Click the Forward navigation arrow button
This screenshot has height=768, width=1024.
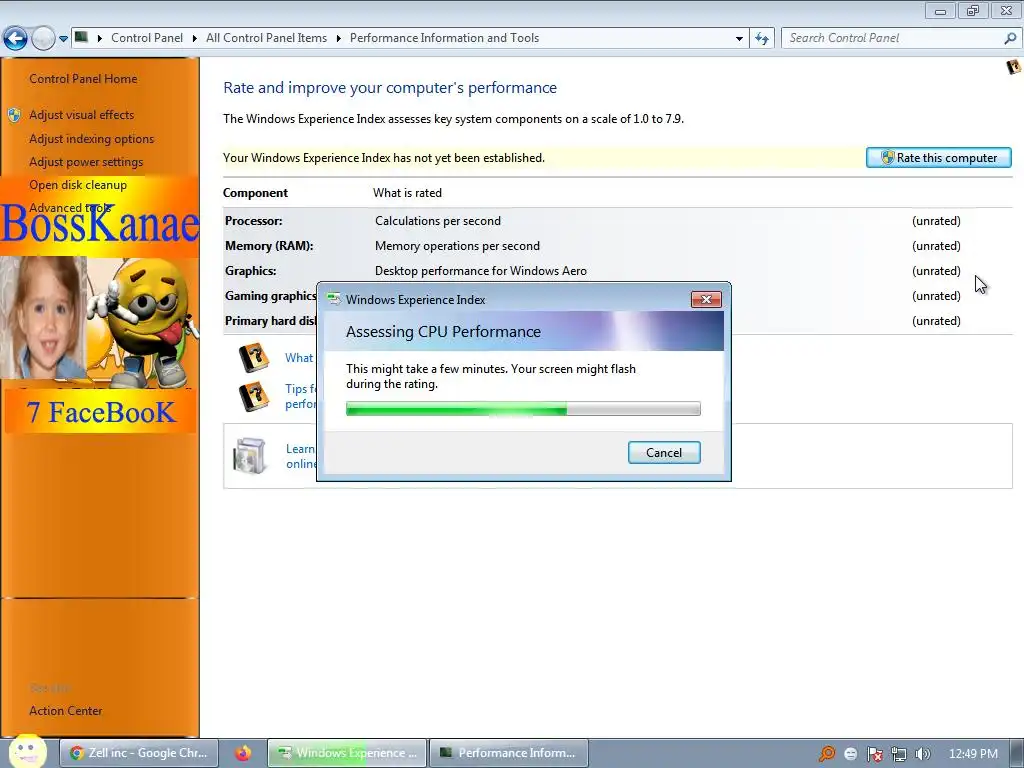click(43, 39)
